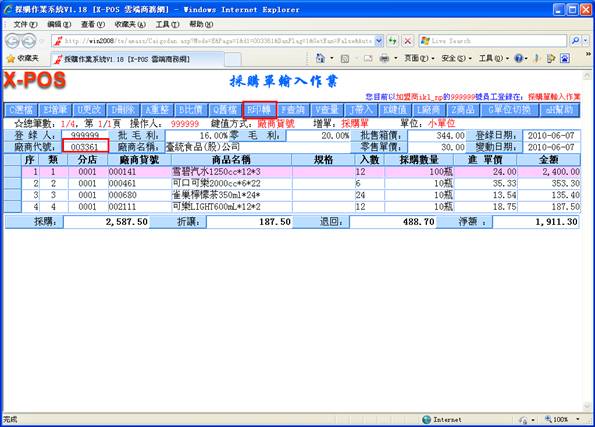Click the Print icon in command bar
Image resolution: width=595 pixels, height=427 pixels.
[384, 58]
